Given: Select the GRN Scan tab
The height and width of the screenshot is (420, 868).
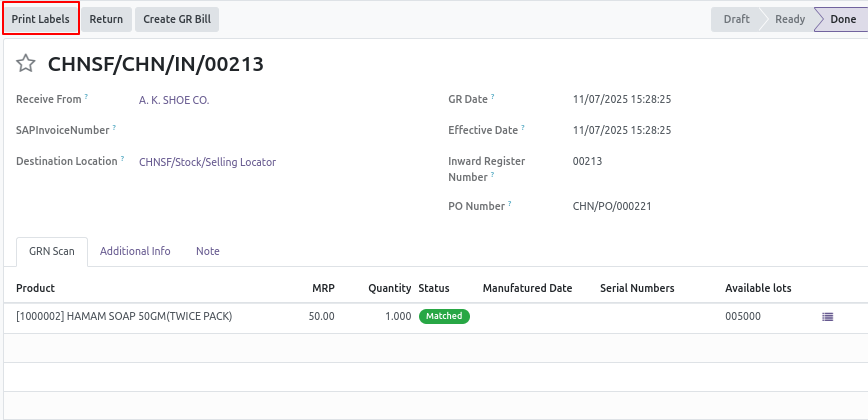Looking at the screenshot, I should point(52,251).
